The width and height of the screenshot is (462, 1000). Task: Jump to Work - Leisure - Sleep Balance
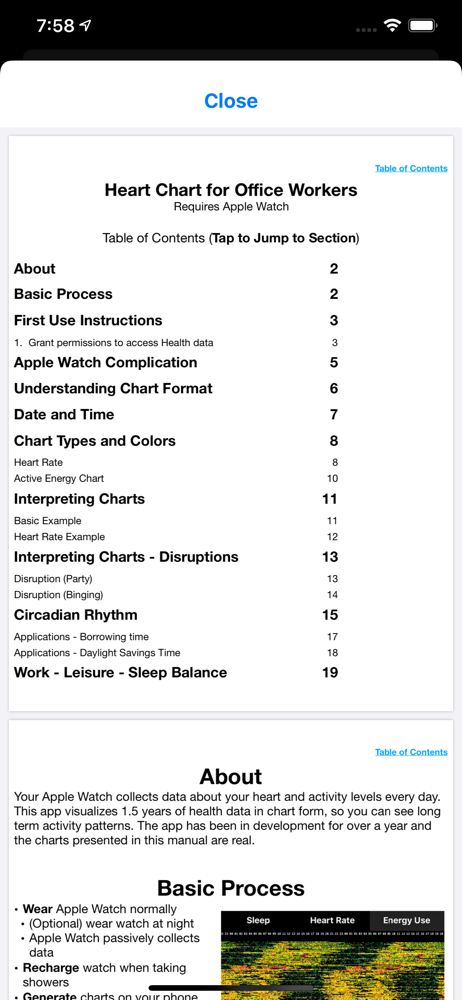pyautogui.click(x=120, y=672)
